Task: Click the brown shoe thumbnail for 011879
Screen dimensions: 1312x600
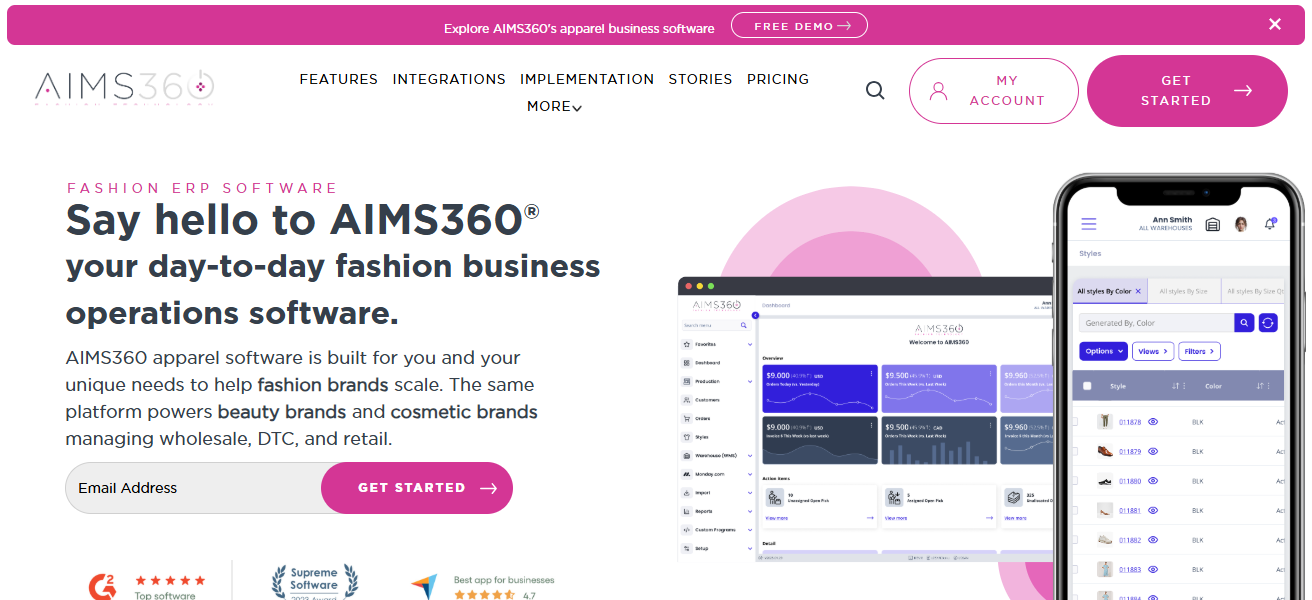Action: [1105, 451]
